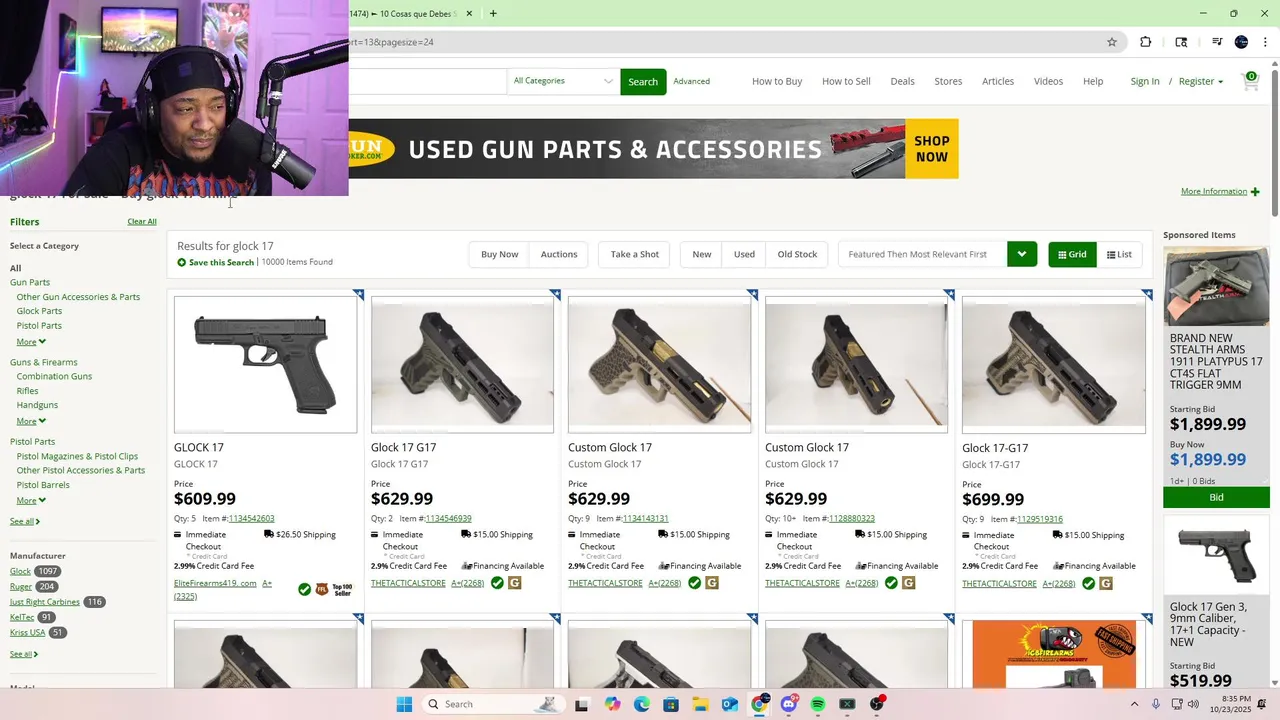The image size is (1280, 720).
Task: Click the microphone icon in system tray
Action: click(x=1156, y=704)
